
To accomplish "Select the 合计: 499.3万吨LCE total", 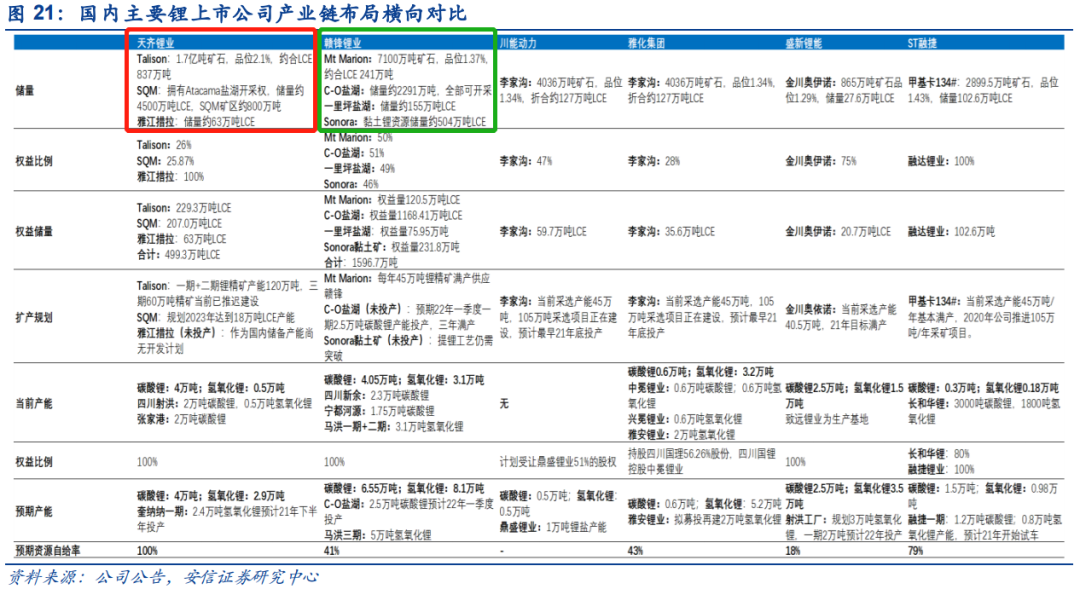I will coord(178,255).
